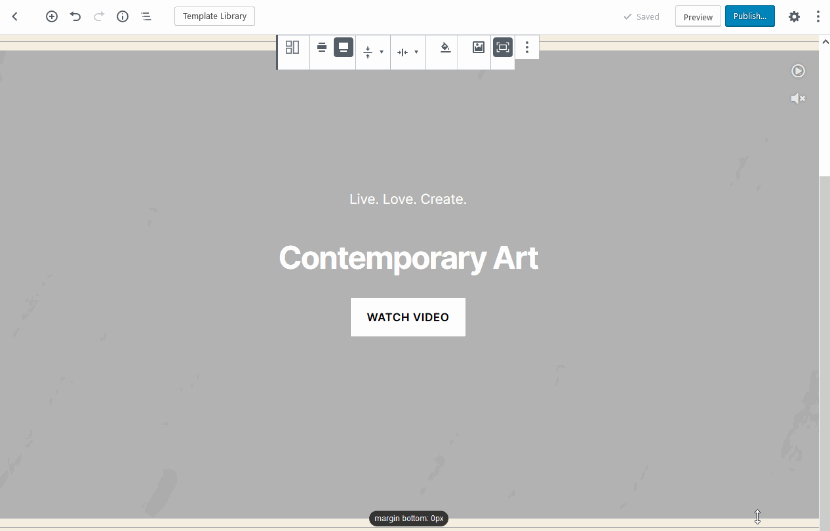Click the WATCH VIDEO button
The image size is (830, 531).
click(x=408, y=317)
